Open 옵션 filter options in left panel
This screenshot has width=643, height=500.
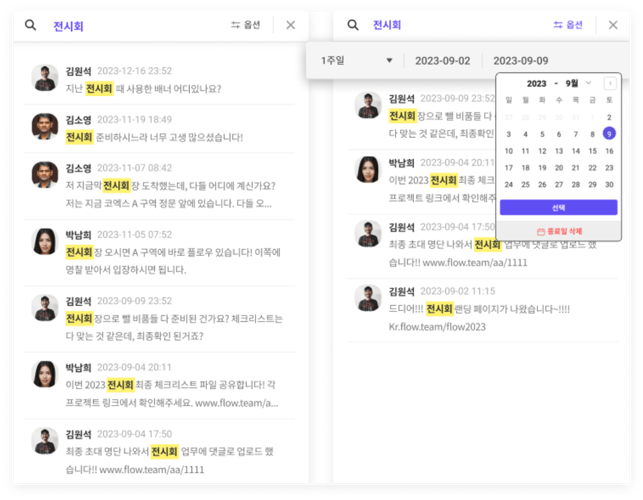point(245,25)
